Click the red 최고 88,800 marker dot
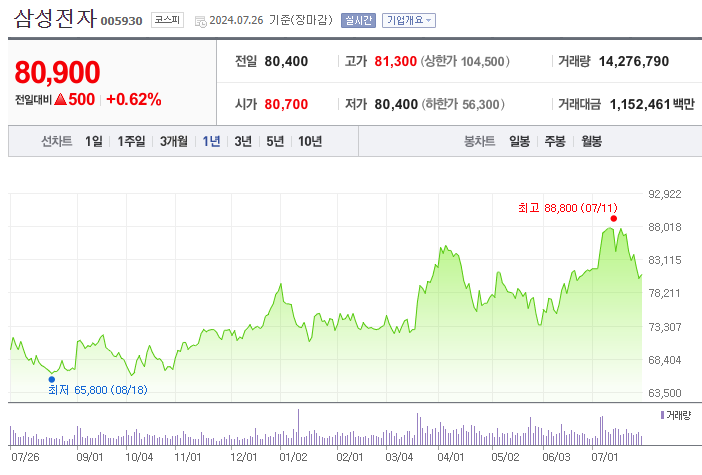 613,218
